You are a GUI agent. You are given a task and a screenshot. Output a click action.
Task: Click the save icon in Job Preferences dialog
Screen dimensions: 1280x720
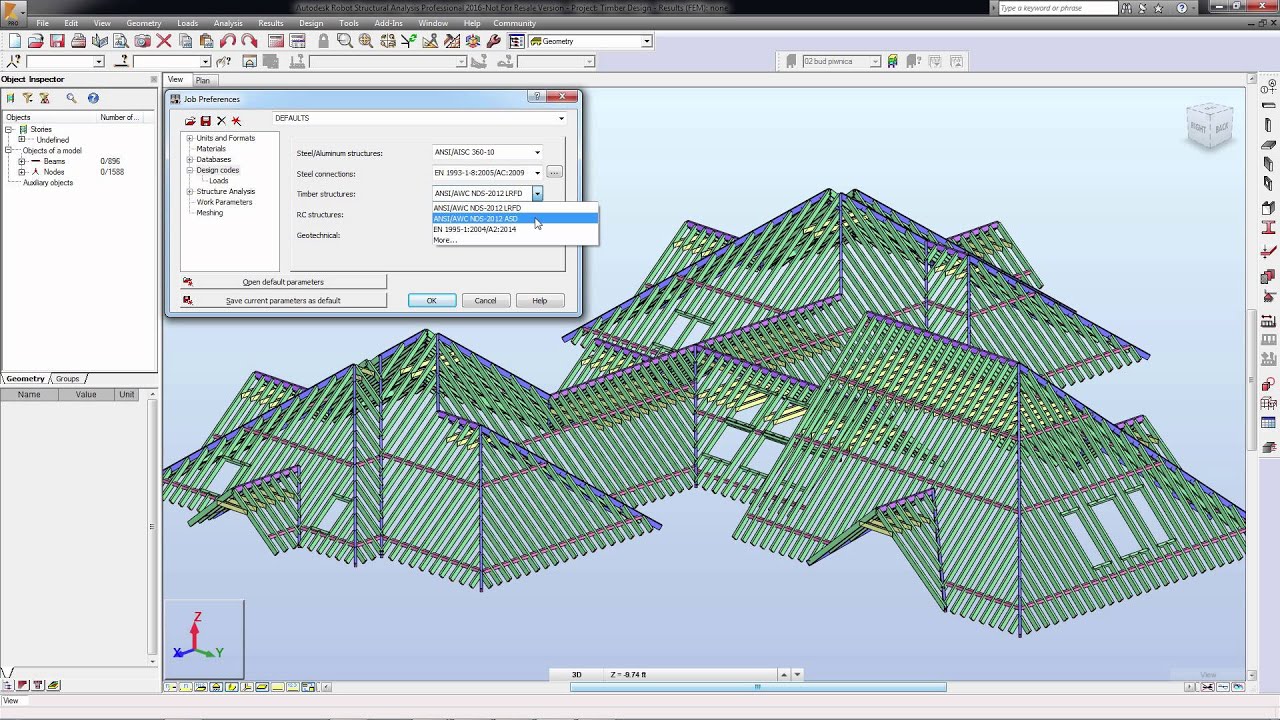(x=205, y=121)
